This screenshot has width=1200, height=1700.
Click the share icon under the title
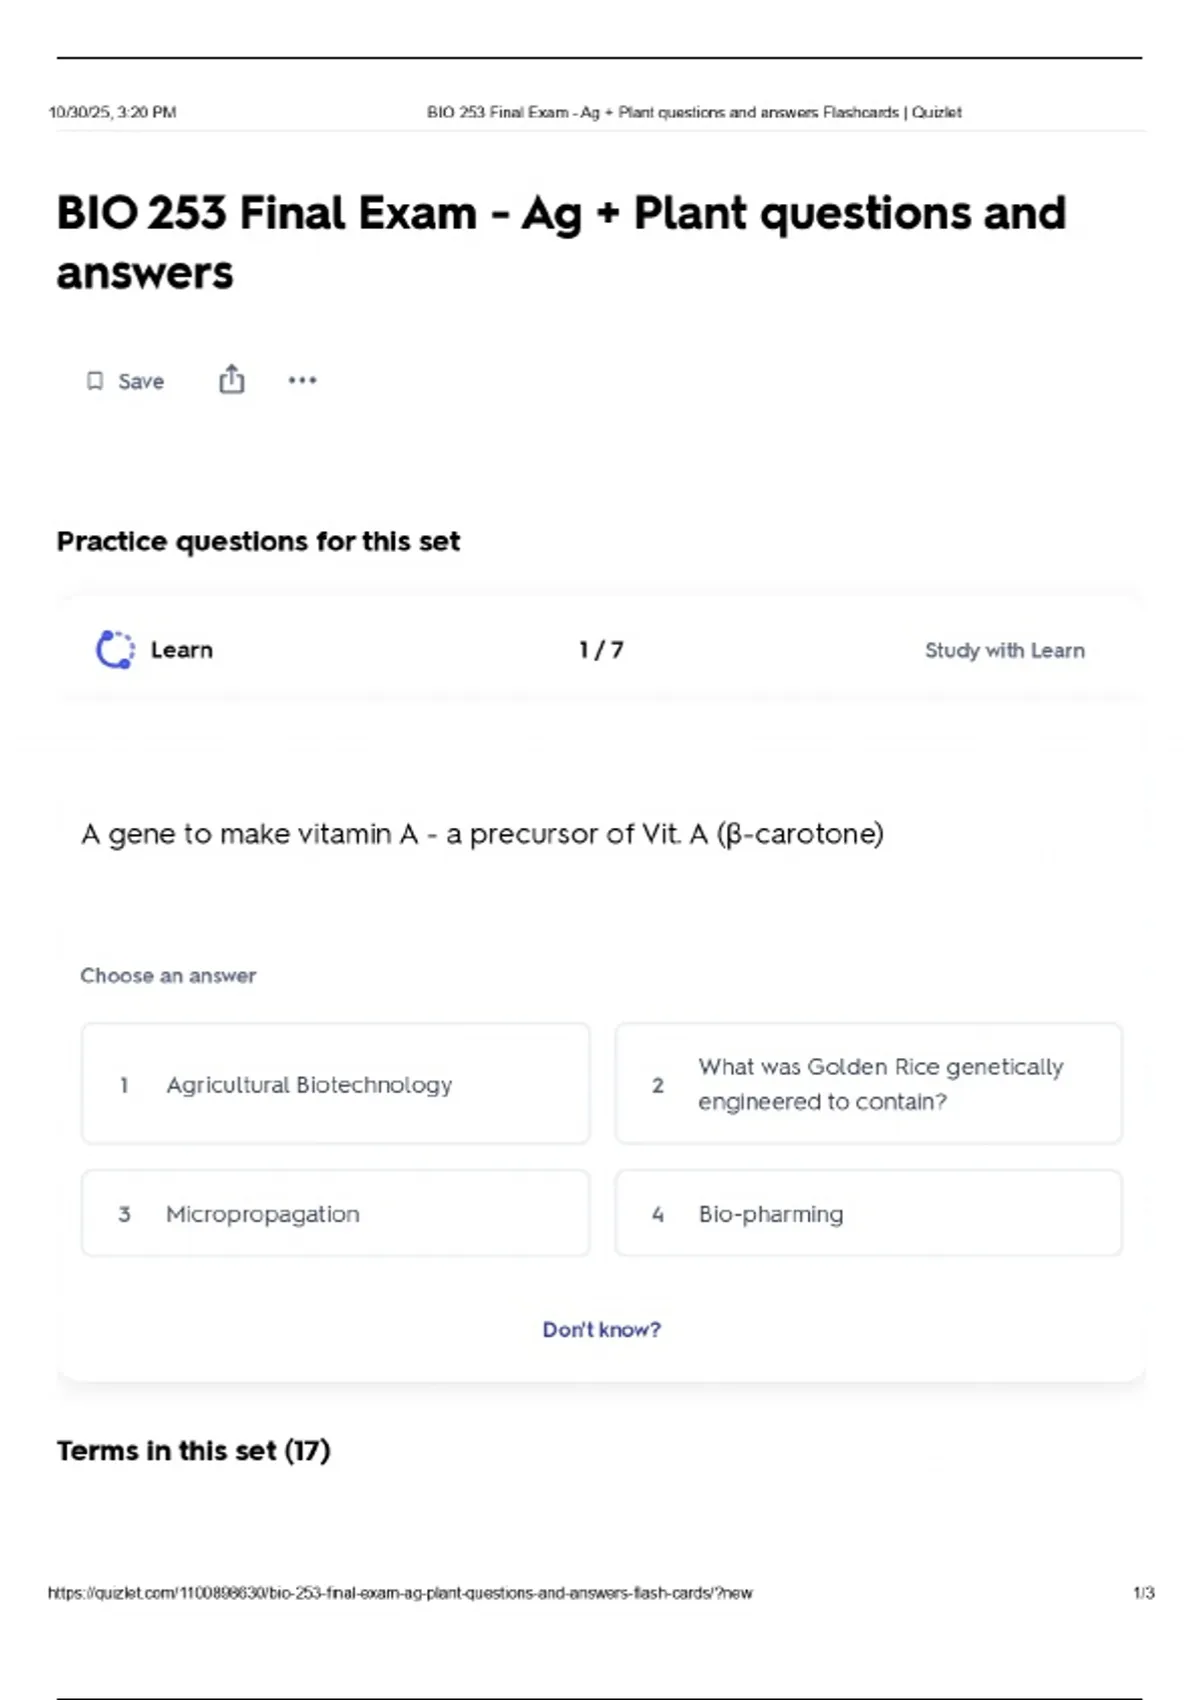tap(231, 380)
